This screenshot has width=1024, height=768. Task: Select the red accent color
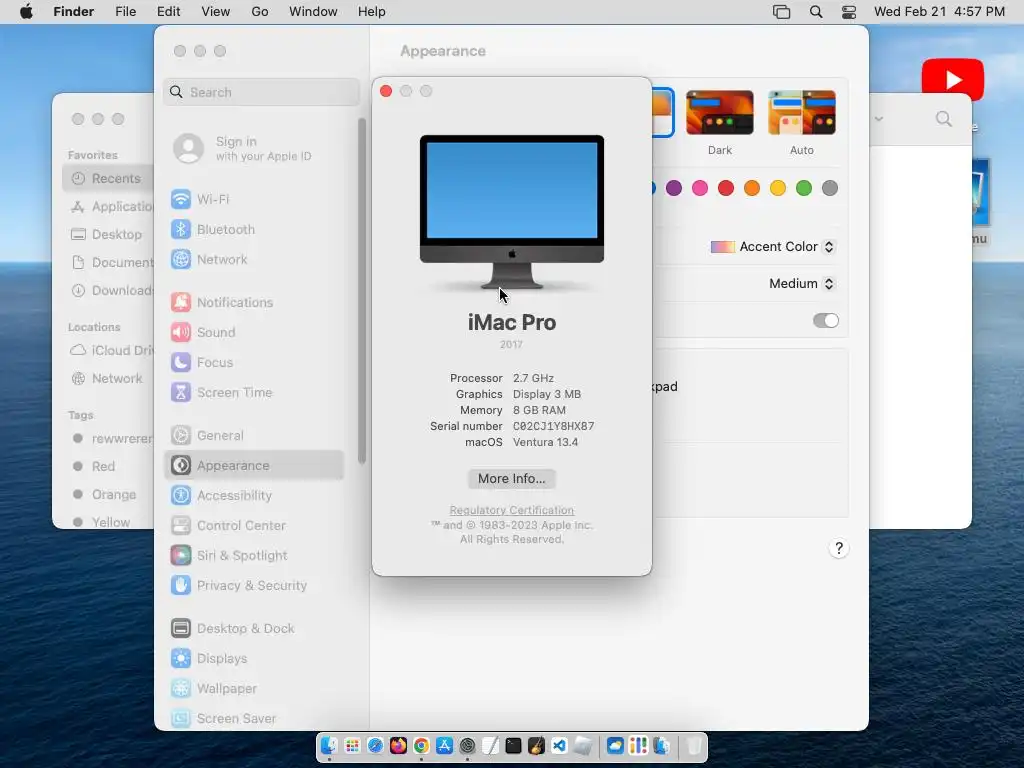coord(726,188)
